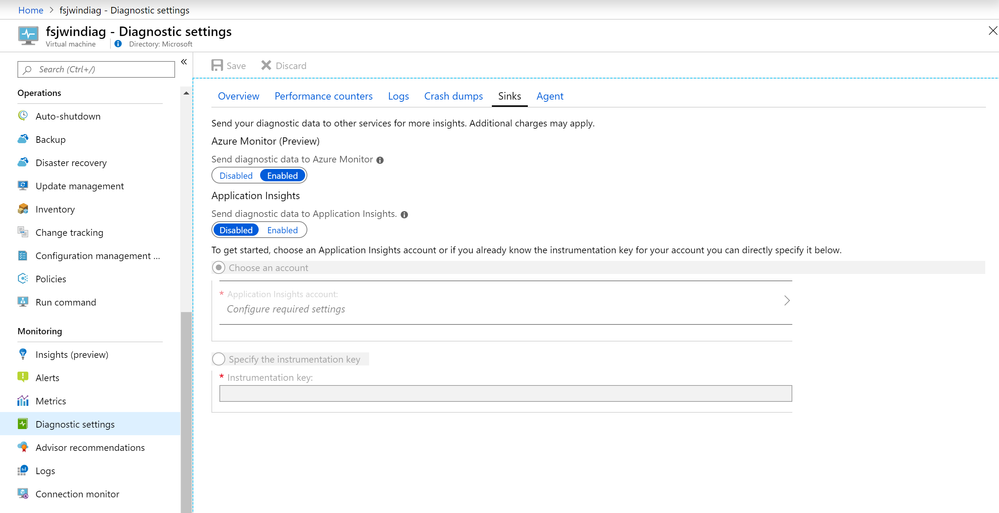Click the Auto-shutdown clock icon
The height and width of the screenshot is (513, 999).
click(x=23, y=116)
